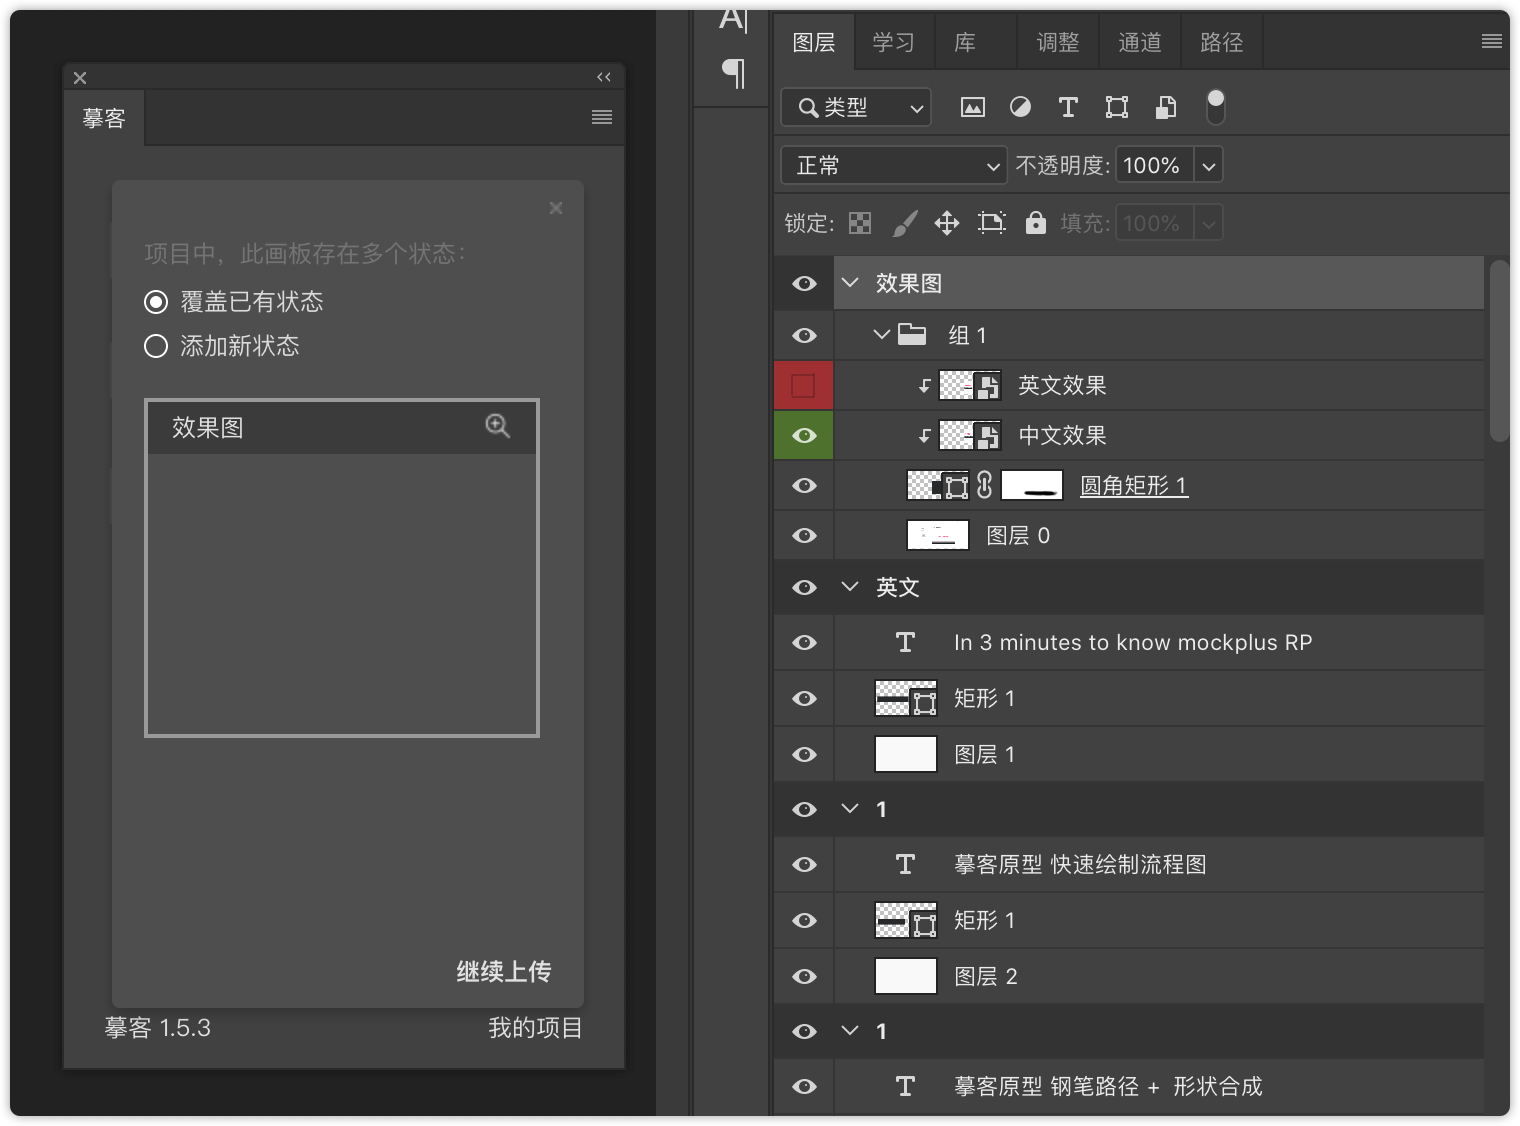Lock transparent pixels checkerboard icon
The width and height of the screenshot is (1520, 1126).
860,223
